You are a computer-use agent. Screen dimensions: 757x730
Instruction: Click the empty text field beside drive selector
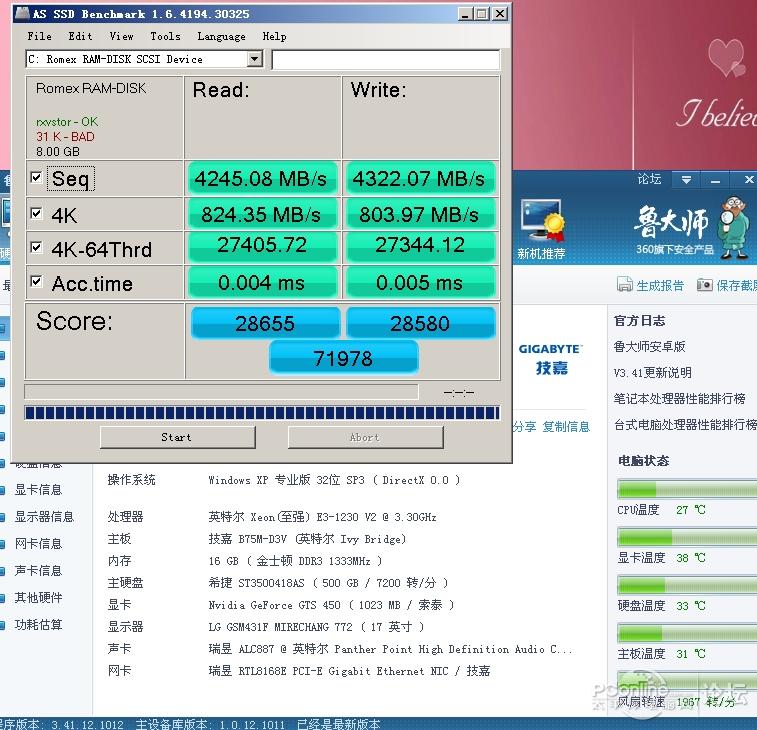coord(386,60)
